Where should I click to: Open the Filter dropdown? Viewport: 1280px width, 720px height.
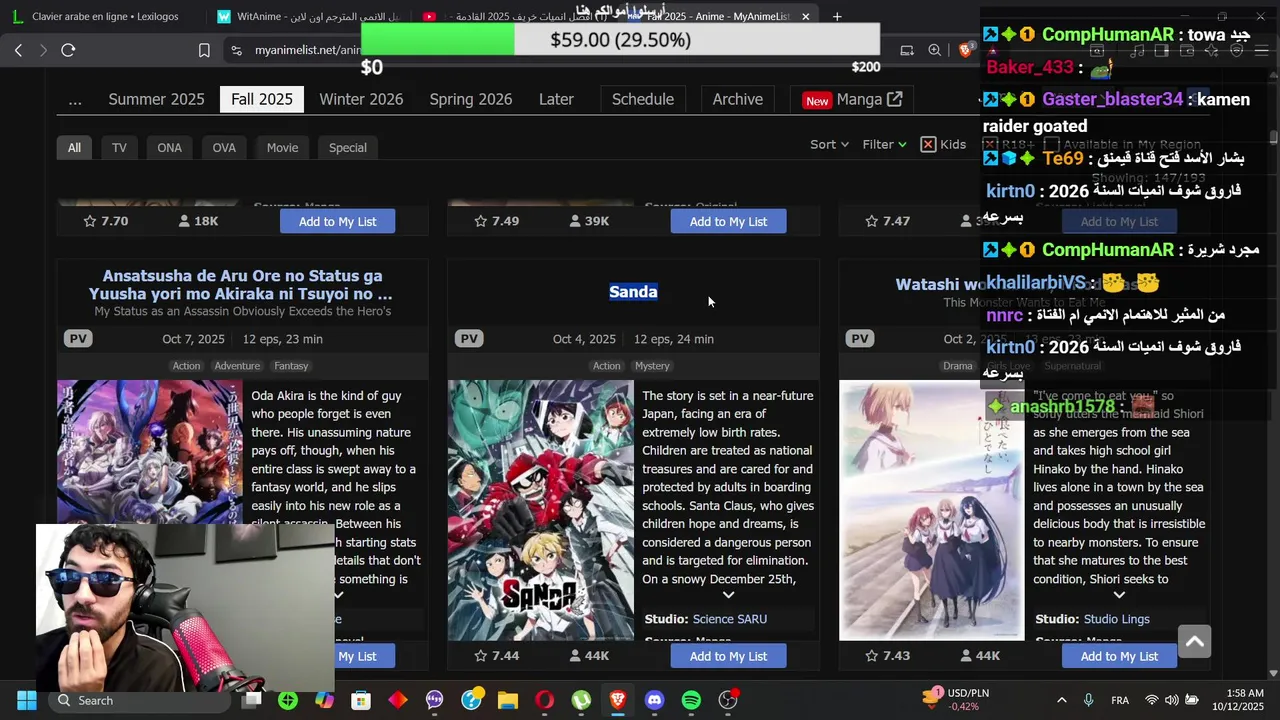pyautogui.click(x=884, y=144)
